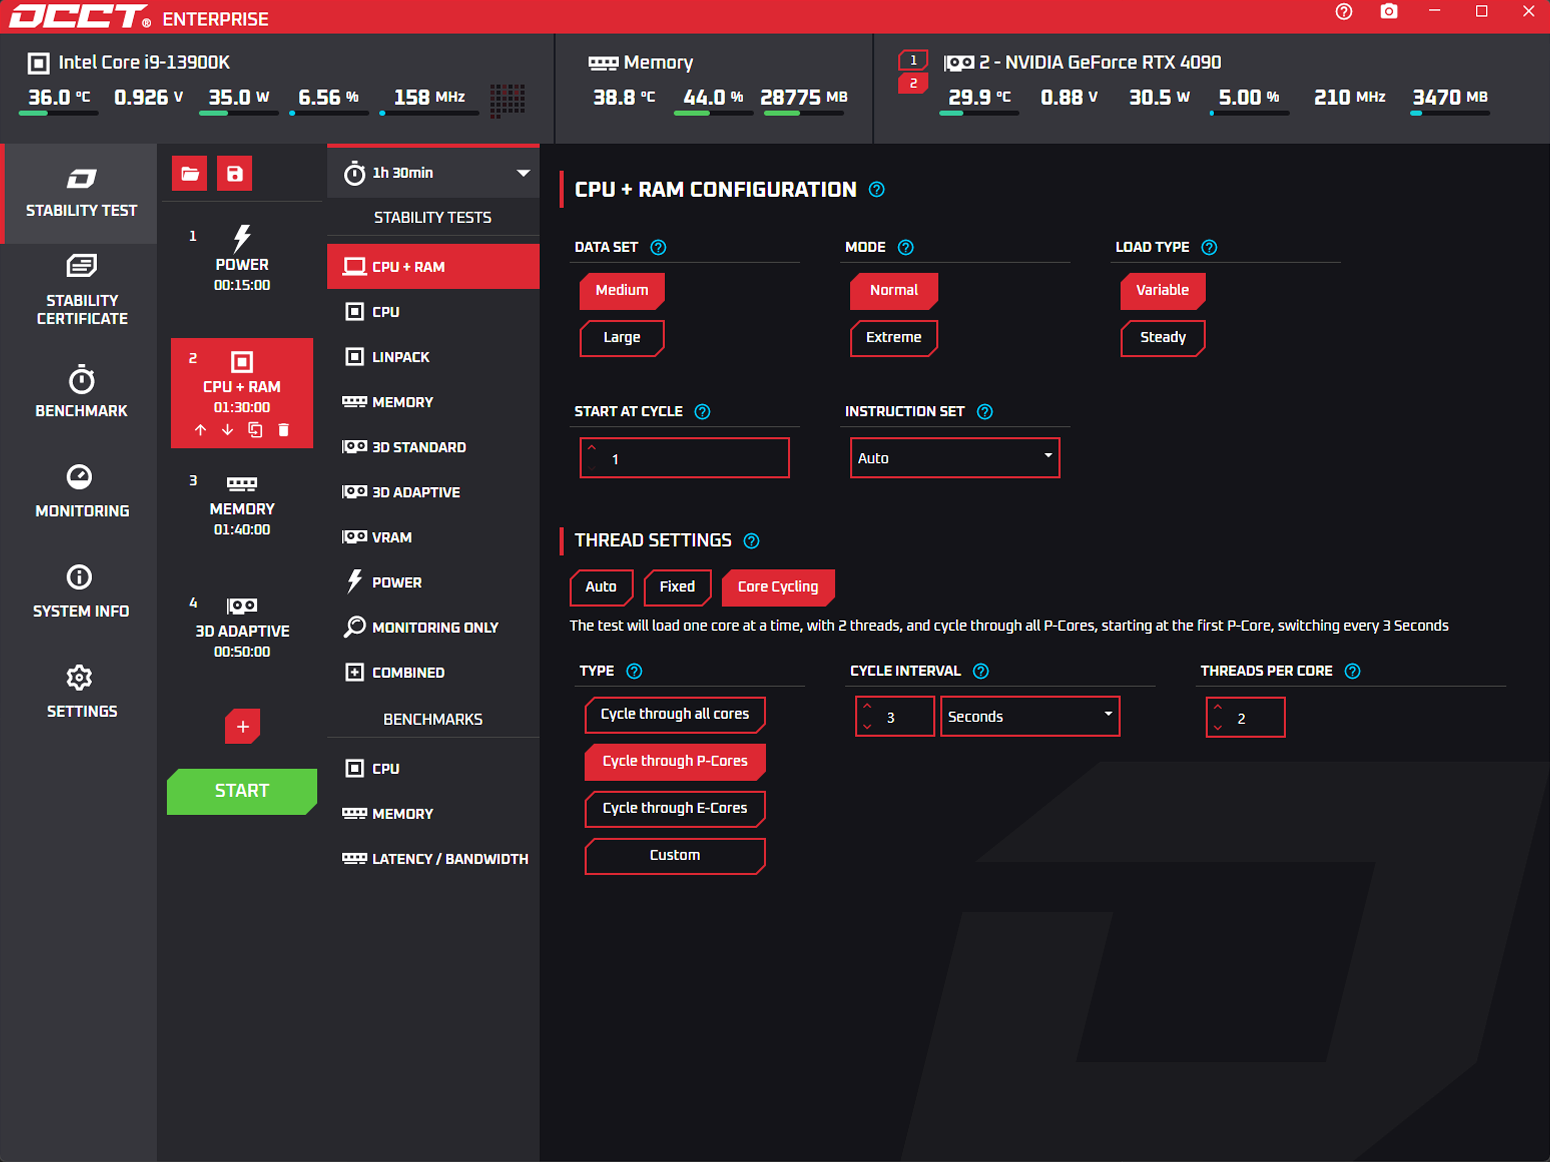
Task: Select Cycle through all cores
Action: point(675,714)
